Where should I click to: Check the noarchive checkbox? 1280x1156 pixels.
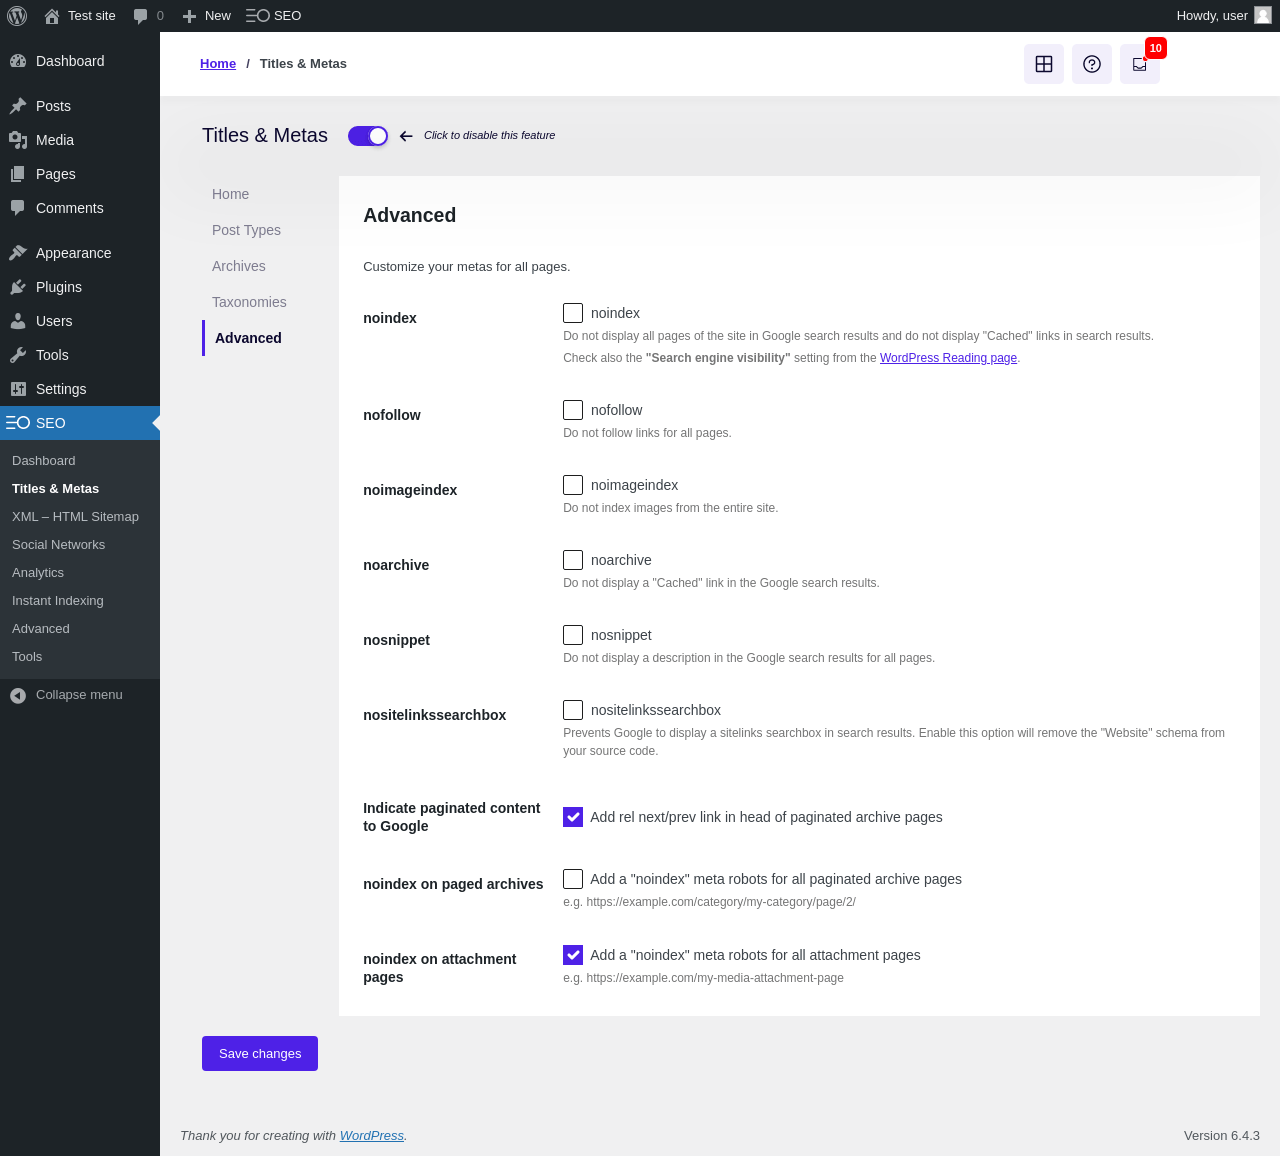pyautogui.click(x=573, y=560)
